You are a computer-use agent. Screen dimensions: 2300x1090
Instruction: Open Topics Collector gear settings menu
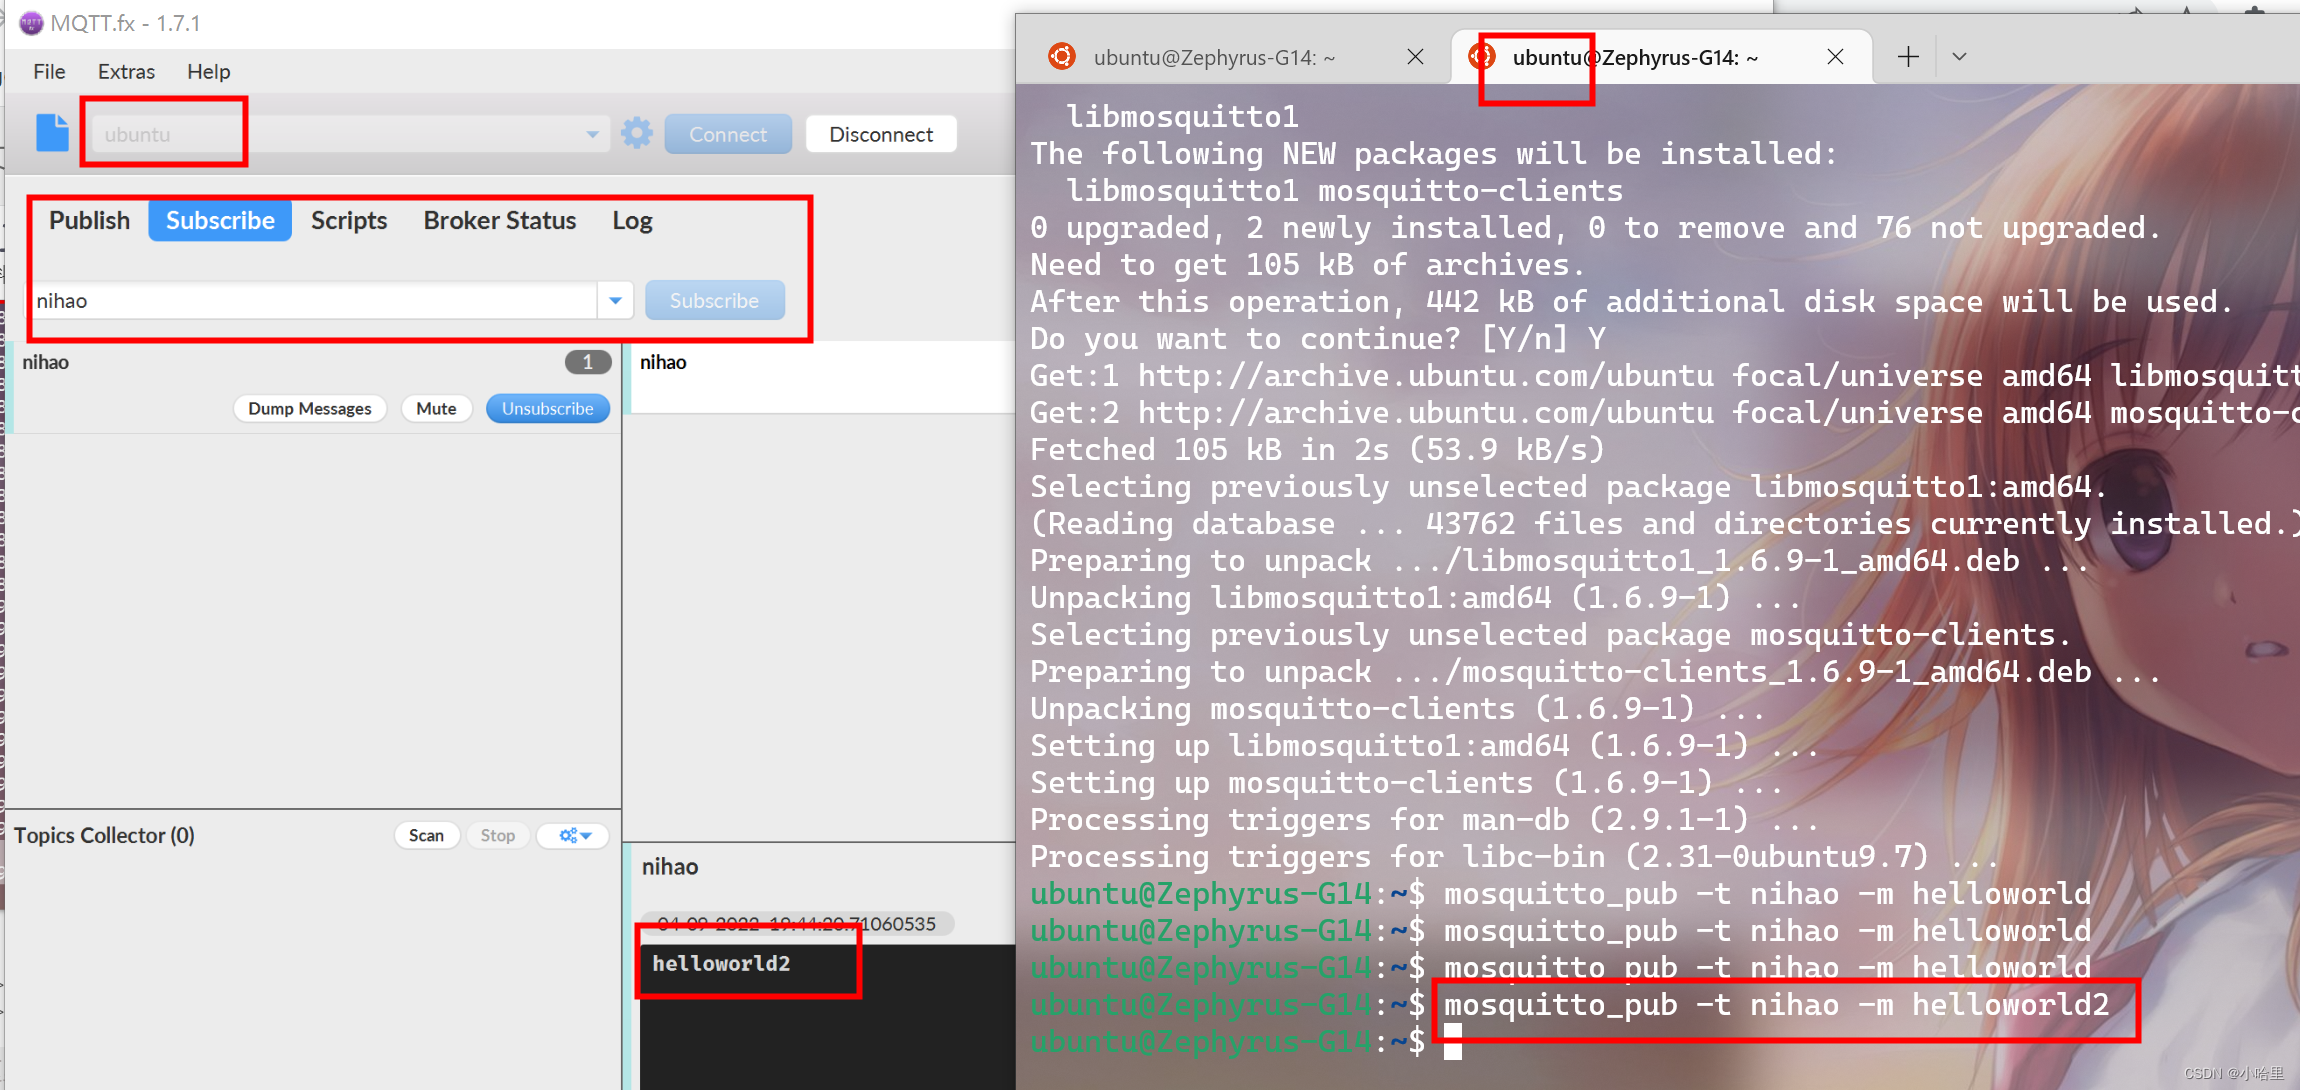pyautogui.click(x=574, y=835)
